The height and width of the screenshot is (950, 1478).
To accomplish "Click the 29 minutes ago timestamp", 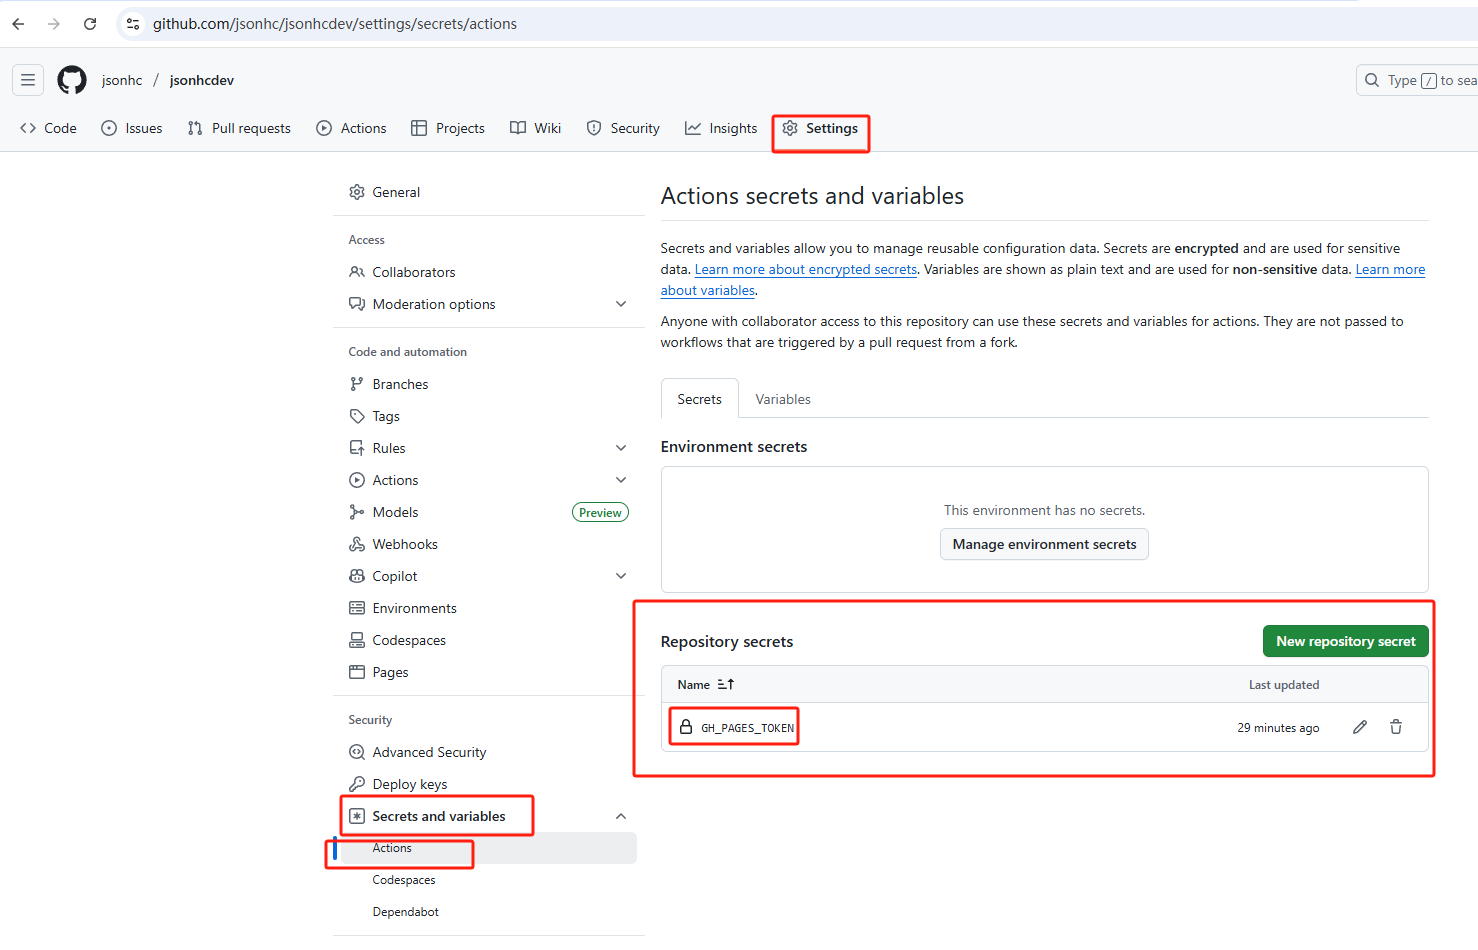I will pyautogui.click(x=1278, y=728).
